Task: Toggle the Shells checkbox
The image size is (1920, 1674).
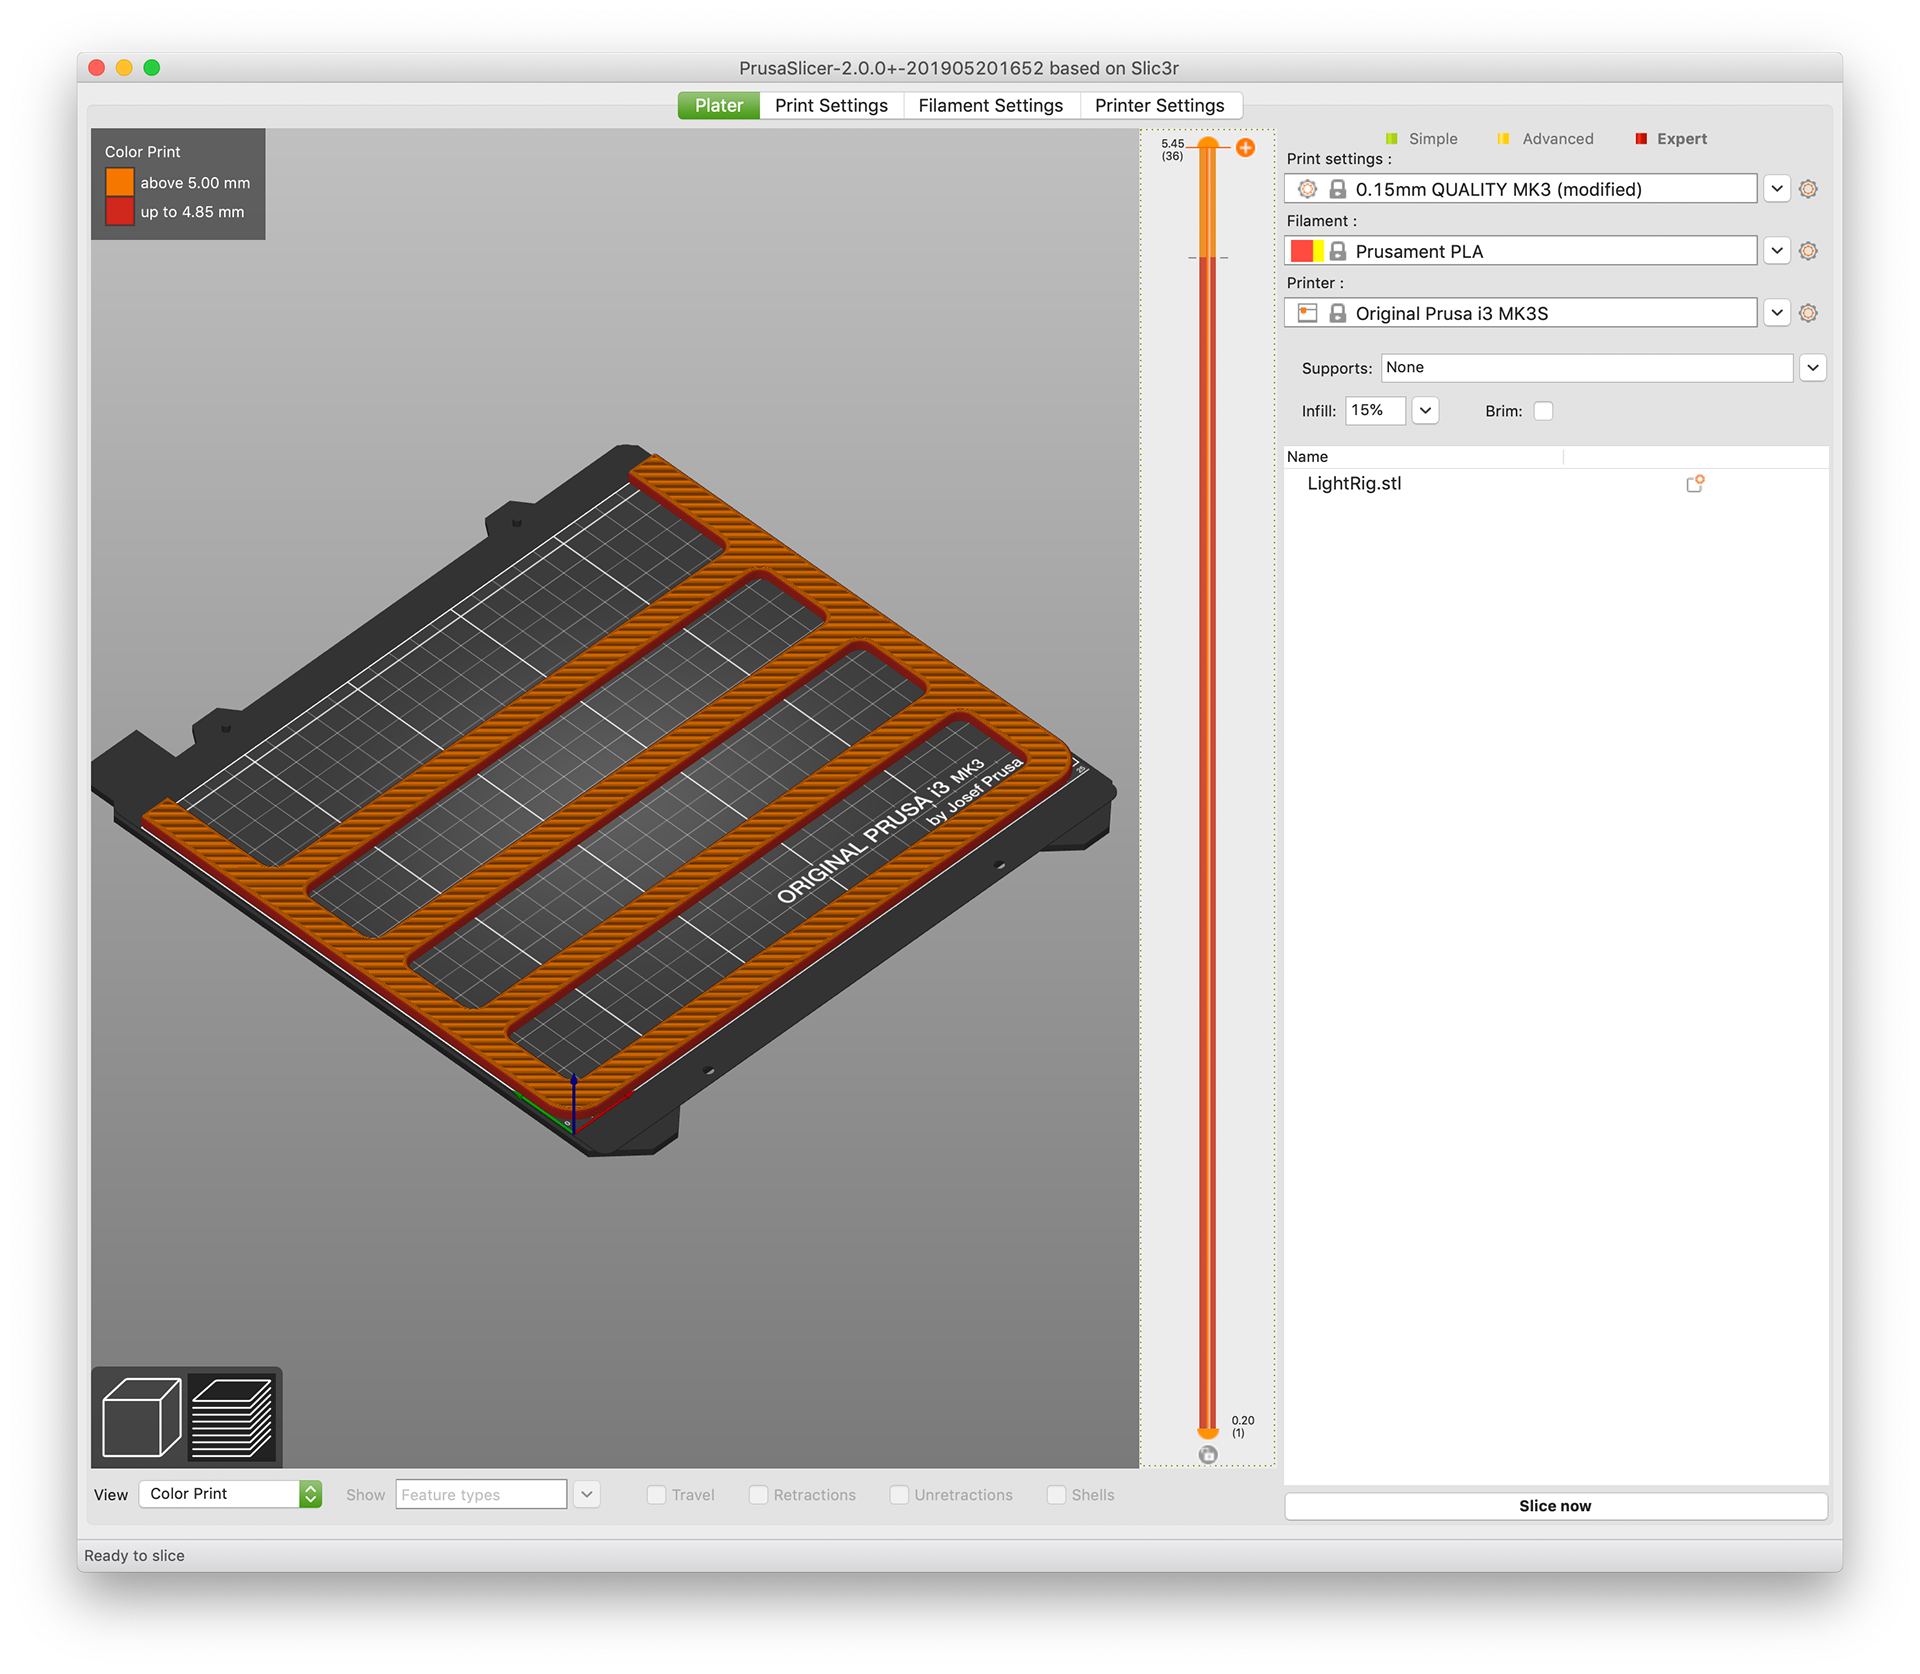Action: (1056, 1495)
